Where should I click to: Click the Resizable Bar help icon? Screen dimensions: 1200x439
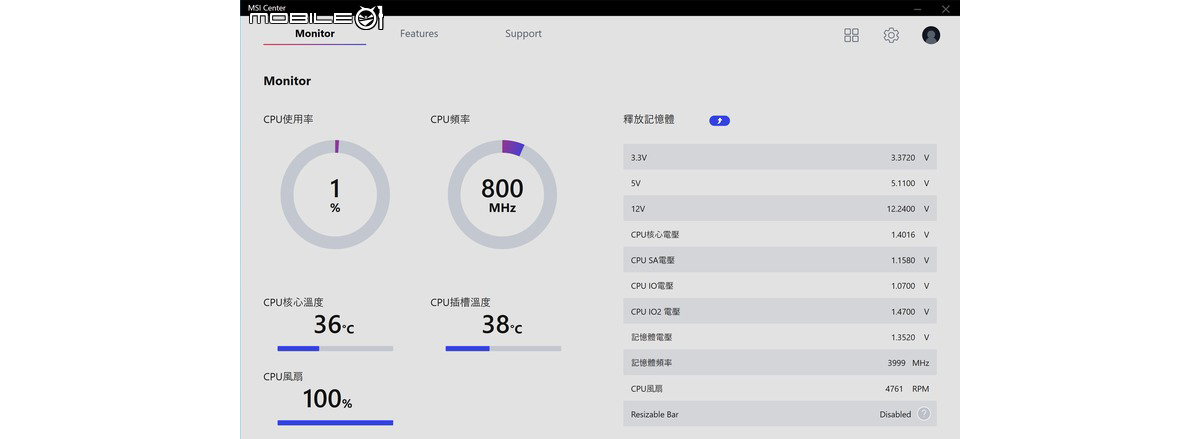924,414
